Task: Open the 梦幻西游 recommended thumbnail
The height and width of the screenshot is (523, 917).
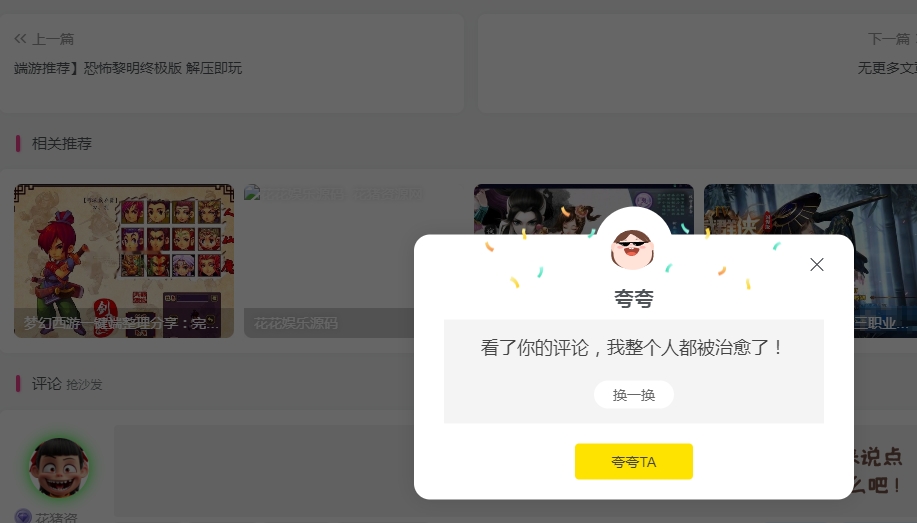Action: 124,261
